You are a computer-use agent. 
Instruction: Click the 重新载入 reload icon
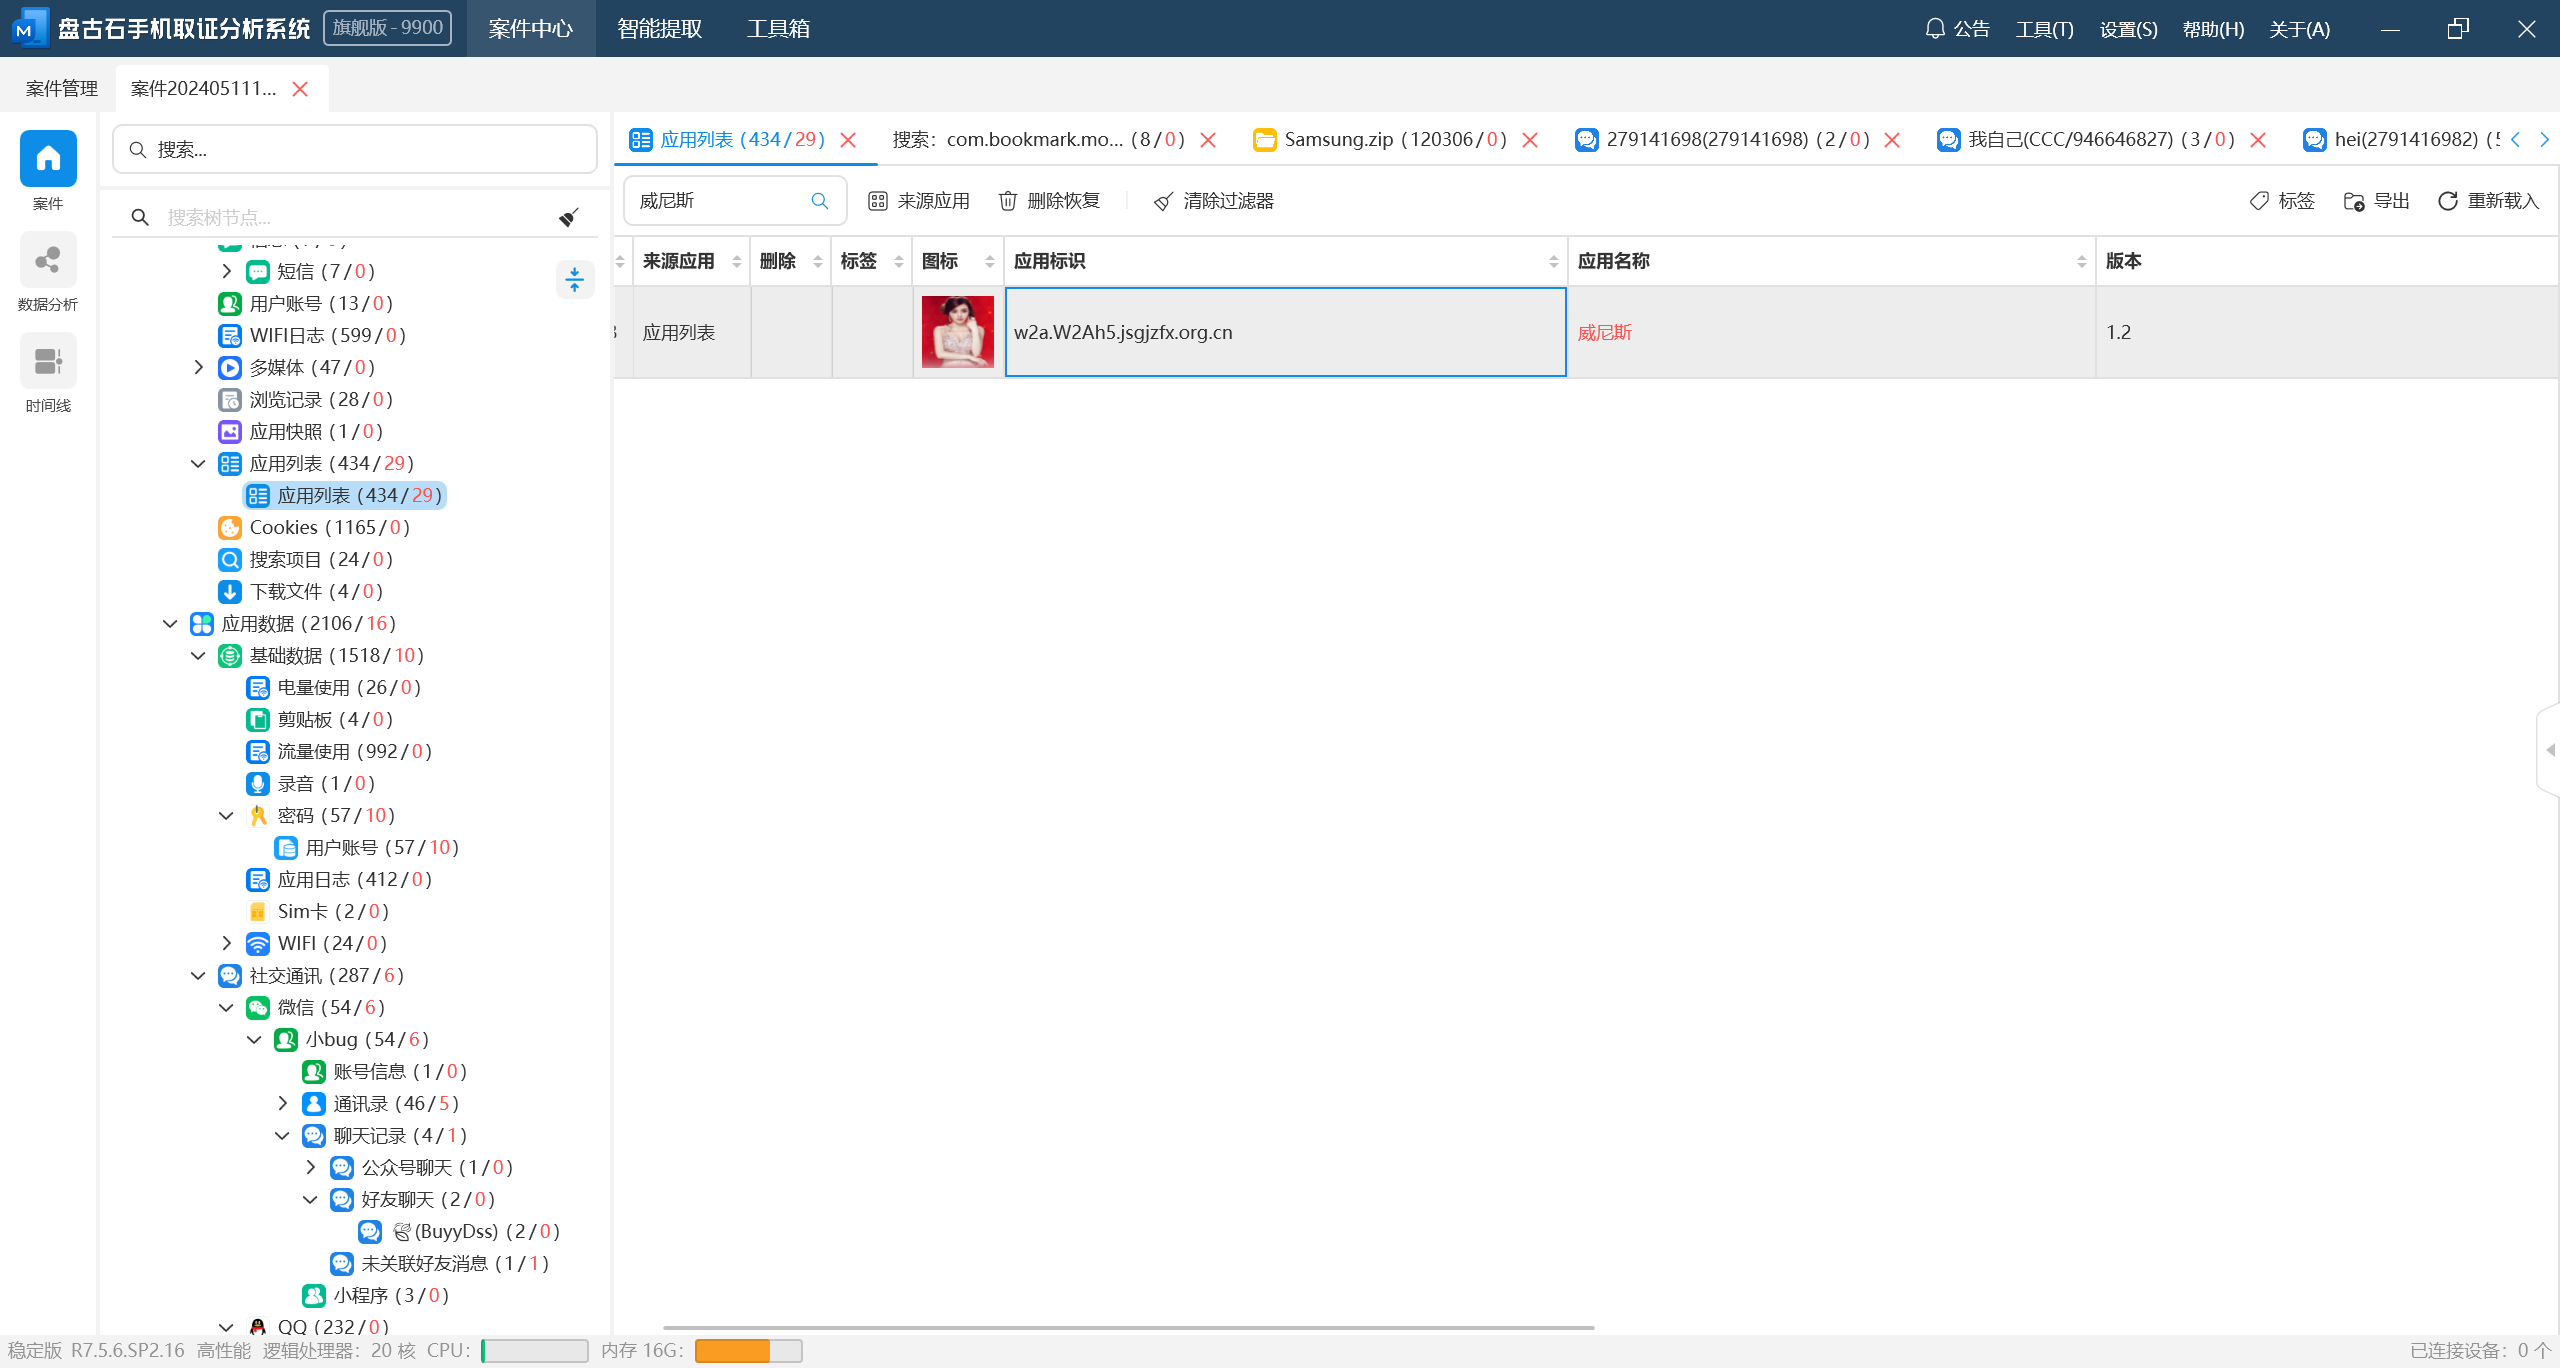click(x=2447, y=201)
